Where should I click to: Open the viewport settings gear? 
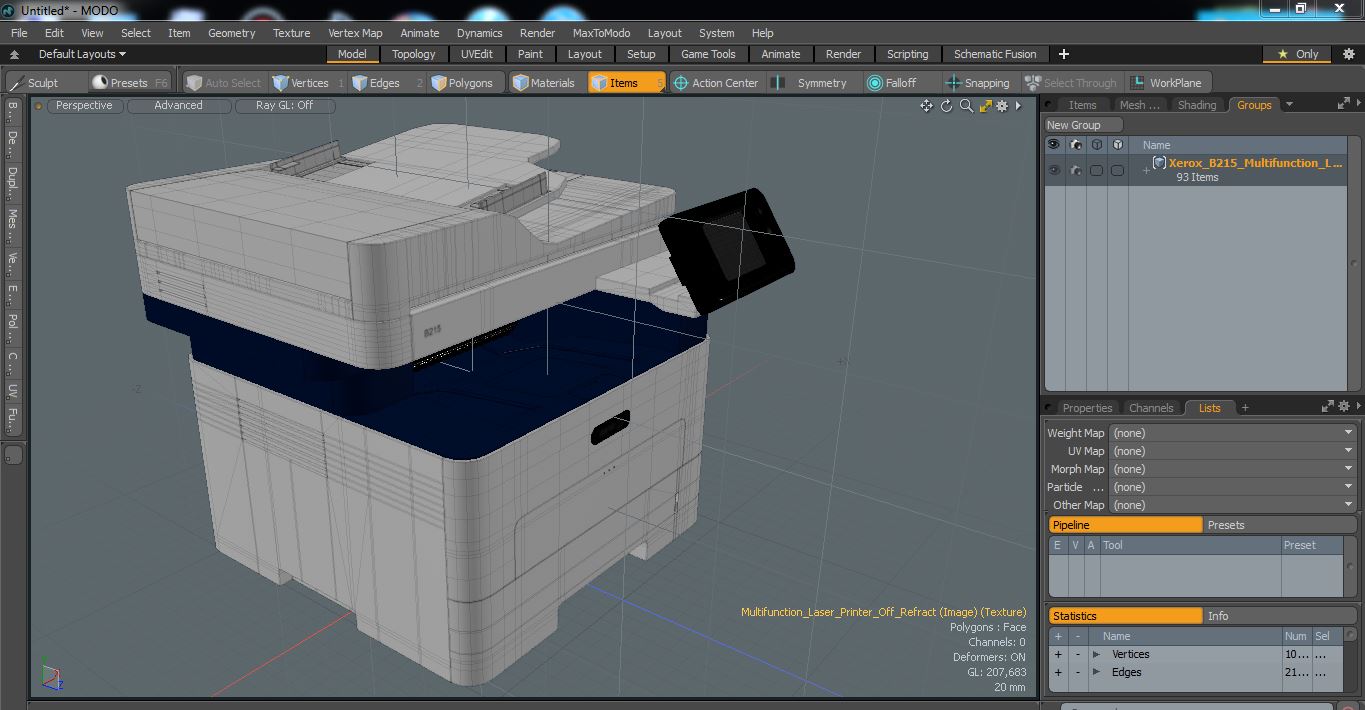tap(1002, 106)
